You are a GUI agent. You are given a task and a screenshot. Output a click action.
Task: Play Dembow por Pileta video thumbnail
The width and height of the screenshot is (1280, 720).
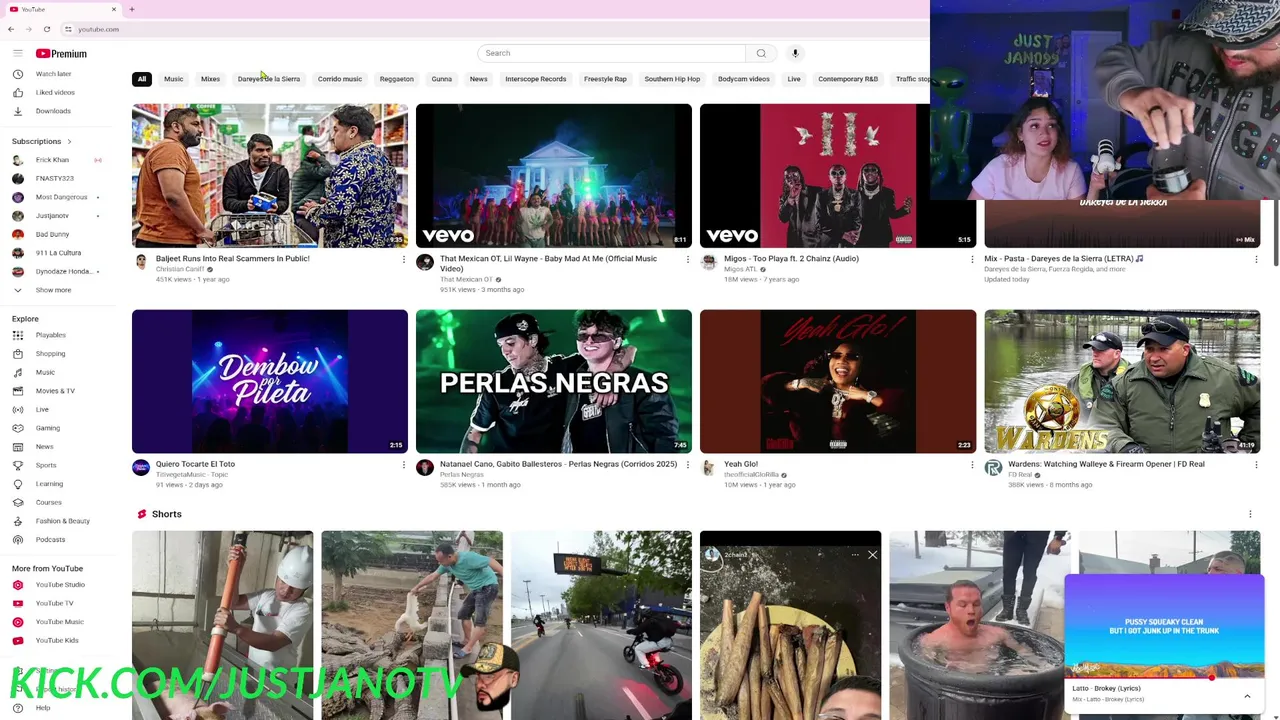click(x=270, y=381)
